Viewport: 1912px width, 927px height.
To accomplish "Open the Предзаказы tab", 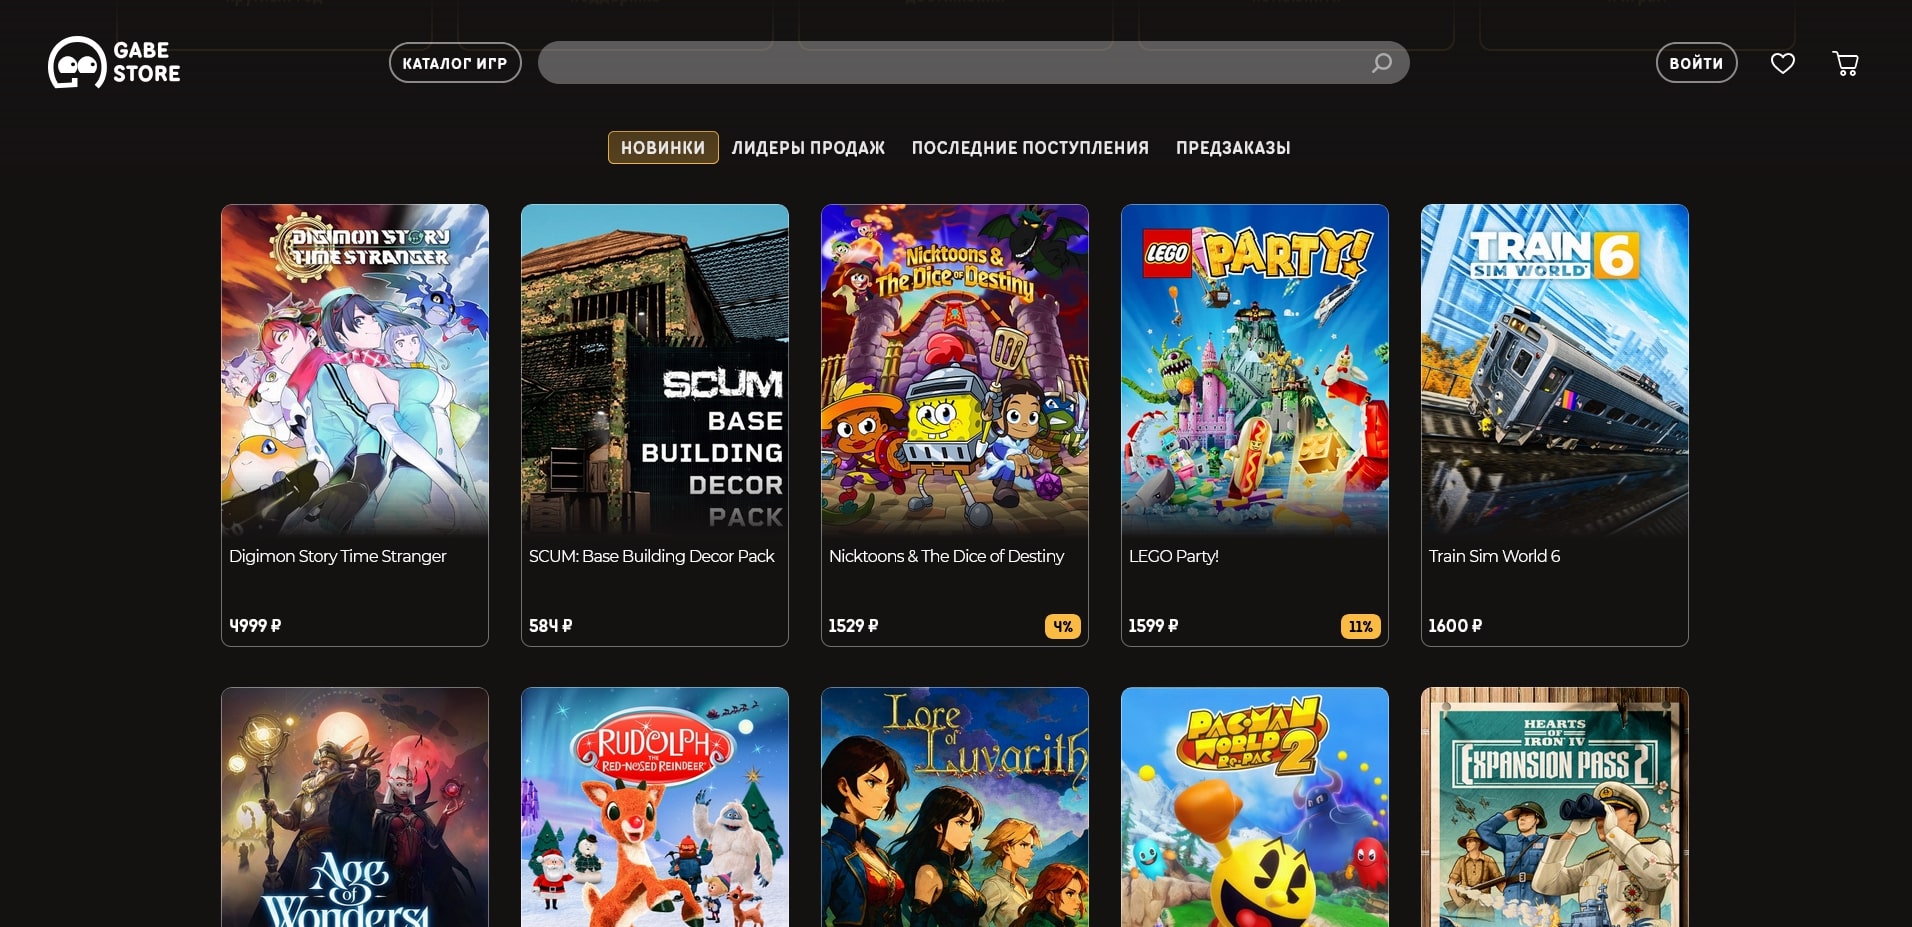I will tap(1233, 148).
